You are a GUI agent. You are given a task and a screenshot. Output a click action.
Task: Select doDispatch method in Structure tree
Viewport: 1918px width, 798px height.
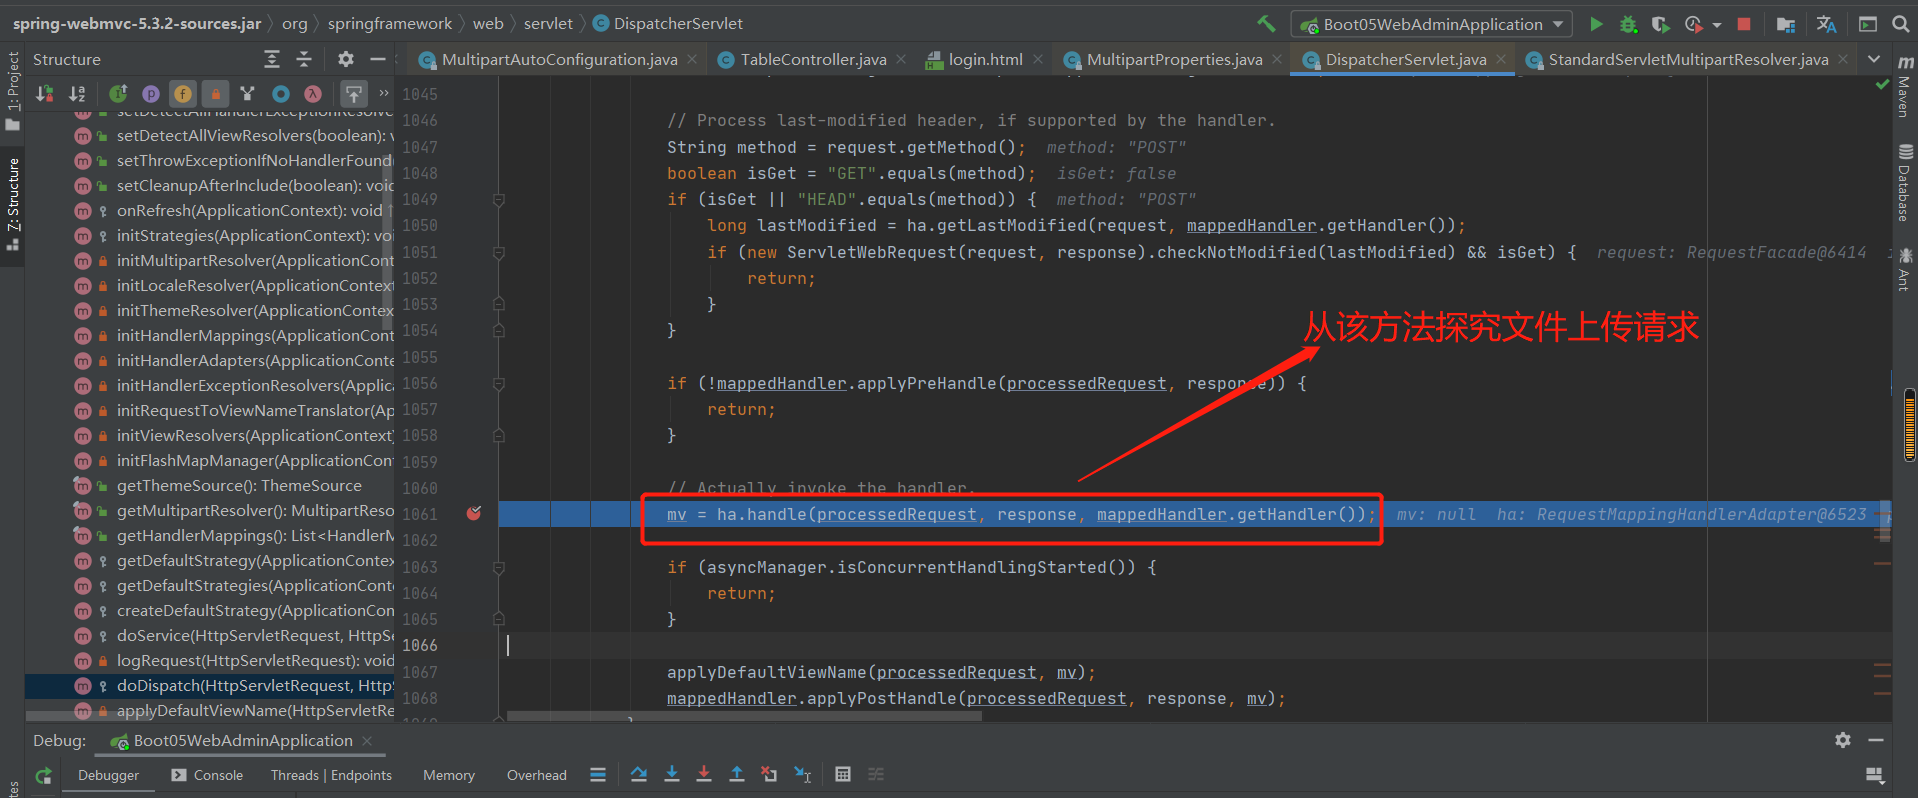click(210, 685)
